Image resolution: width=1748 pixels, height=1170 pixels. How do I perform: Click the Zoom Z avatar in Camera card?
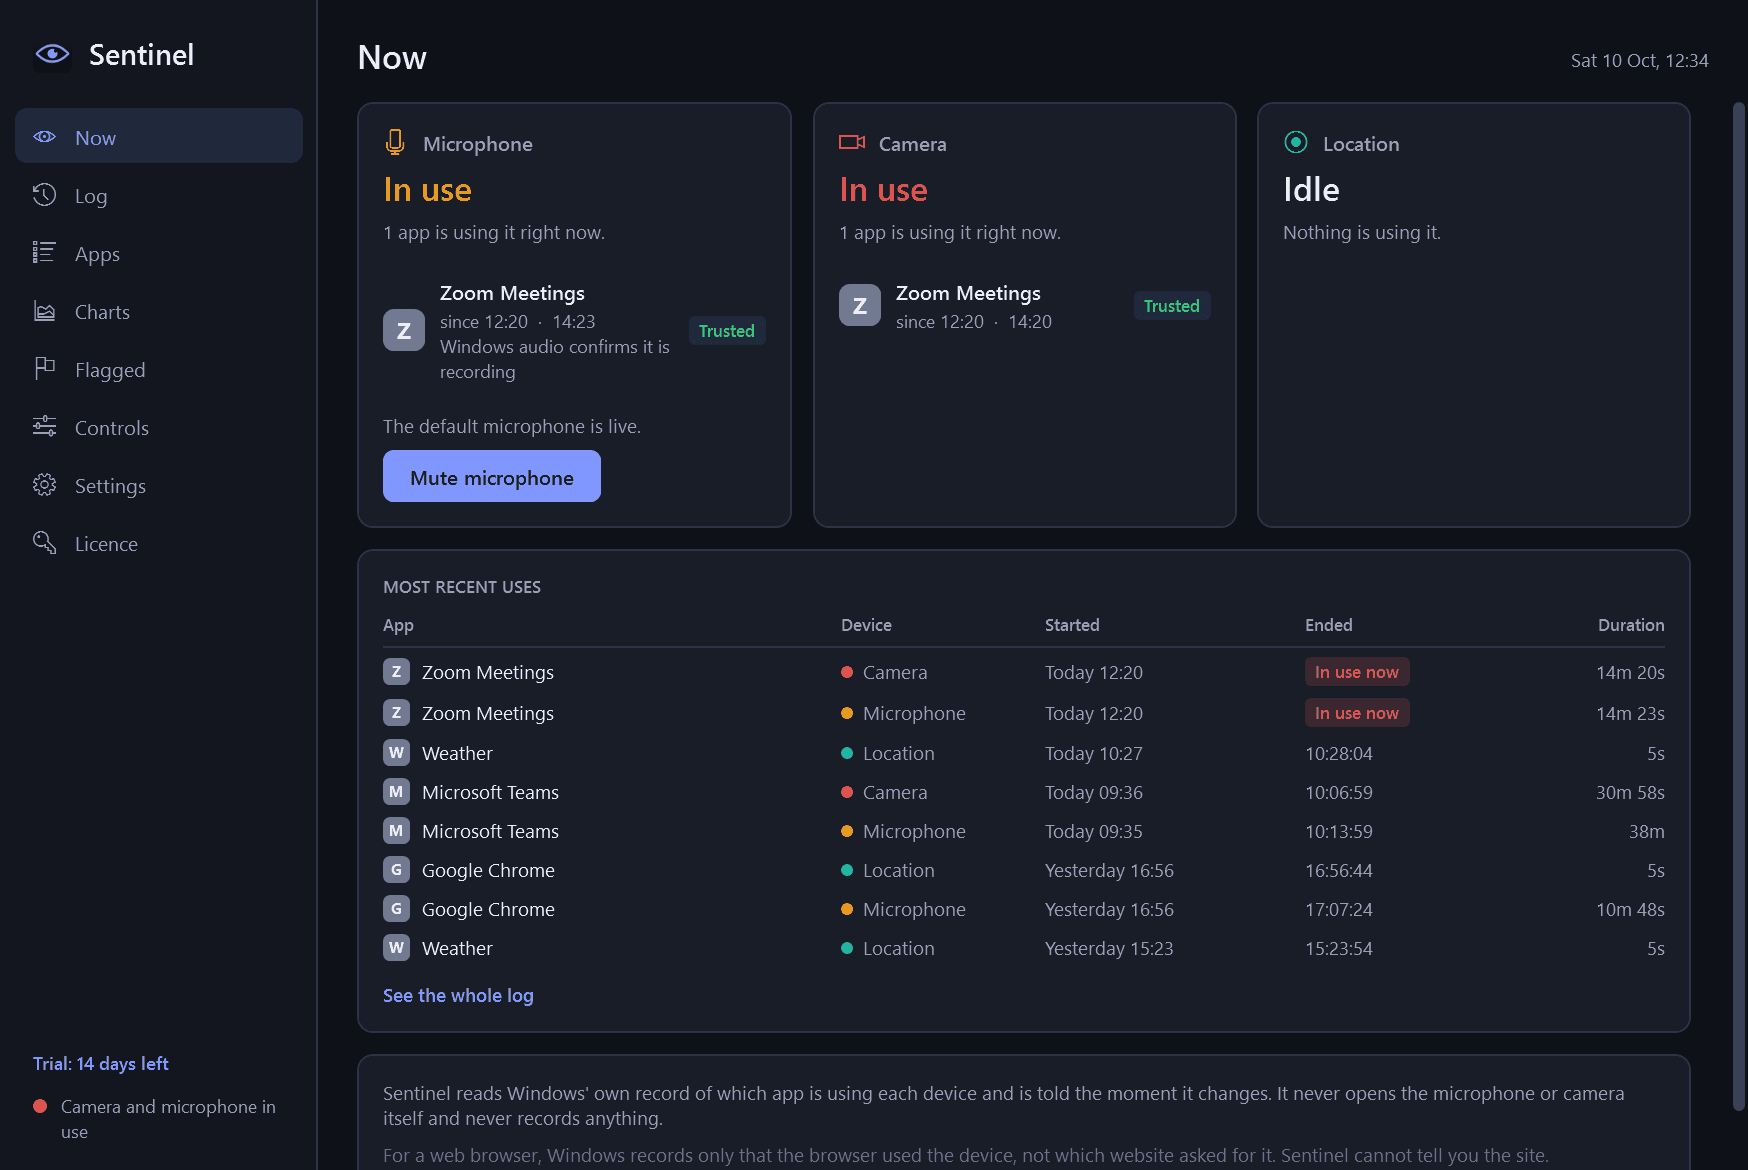coord(860,305)
